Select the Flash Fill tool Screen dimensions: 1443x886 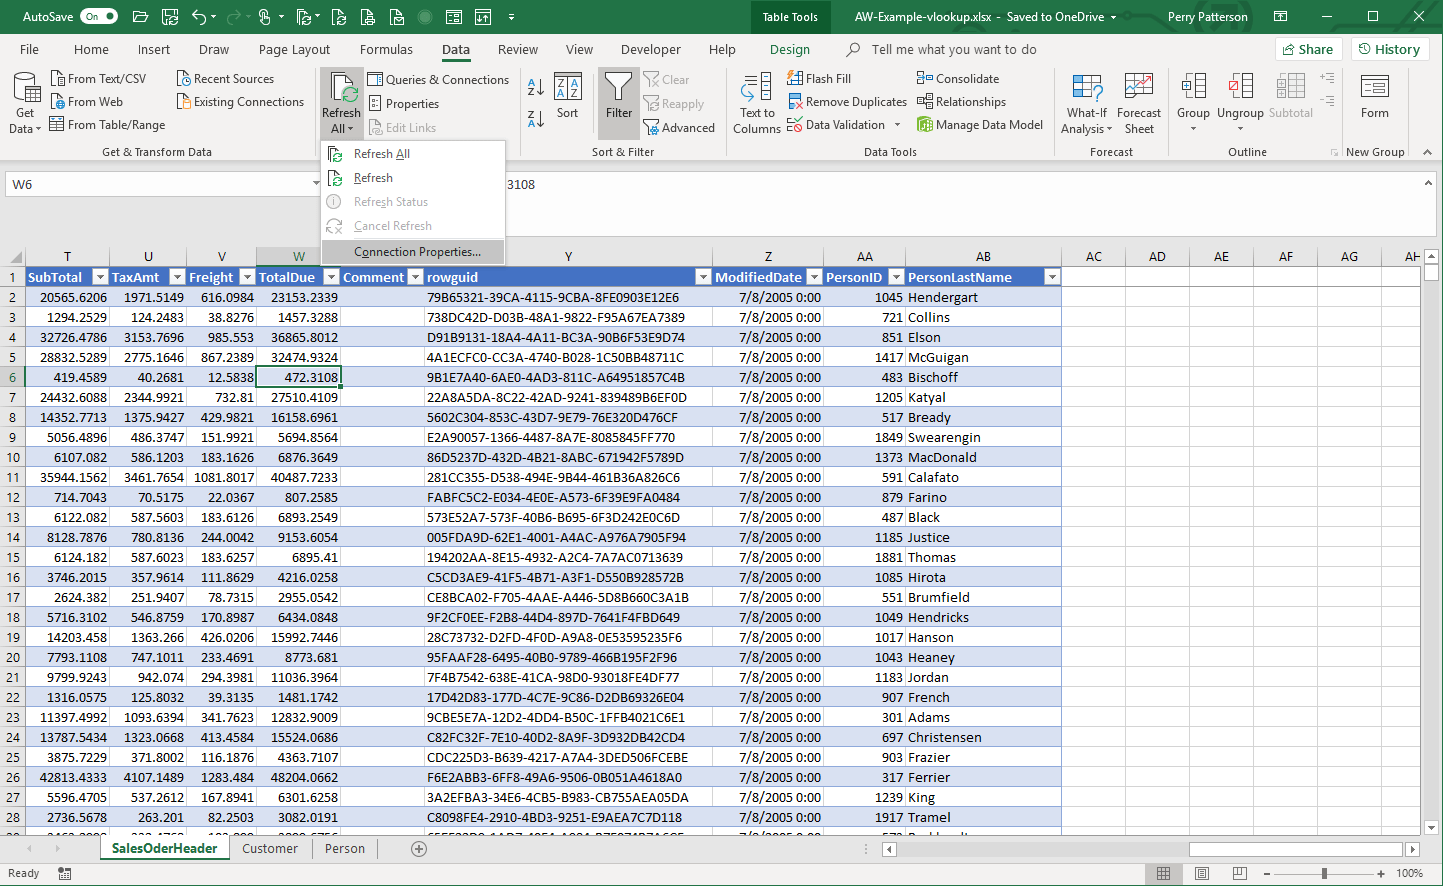tap(819, 78)
